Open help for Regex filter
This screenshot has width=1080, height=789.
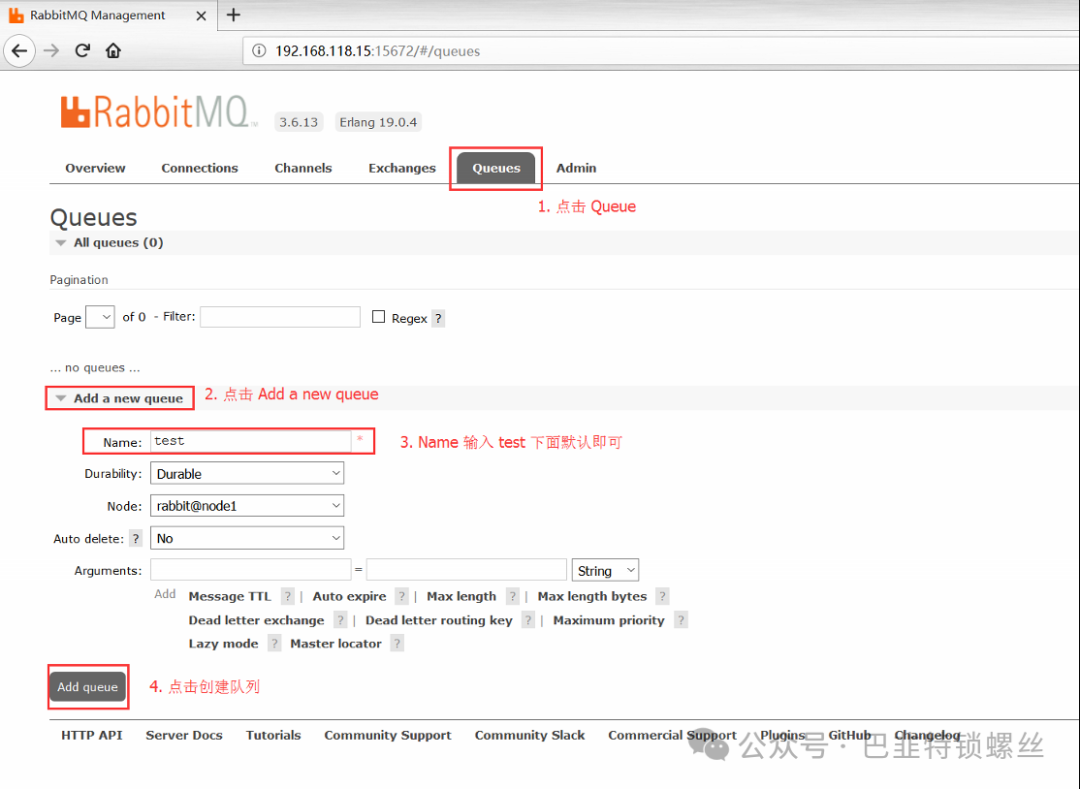click(438, 318)
